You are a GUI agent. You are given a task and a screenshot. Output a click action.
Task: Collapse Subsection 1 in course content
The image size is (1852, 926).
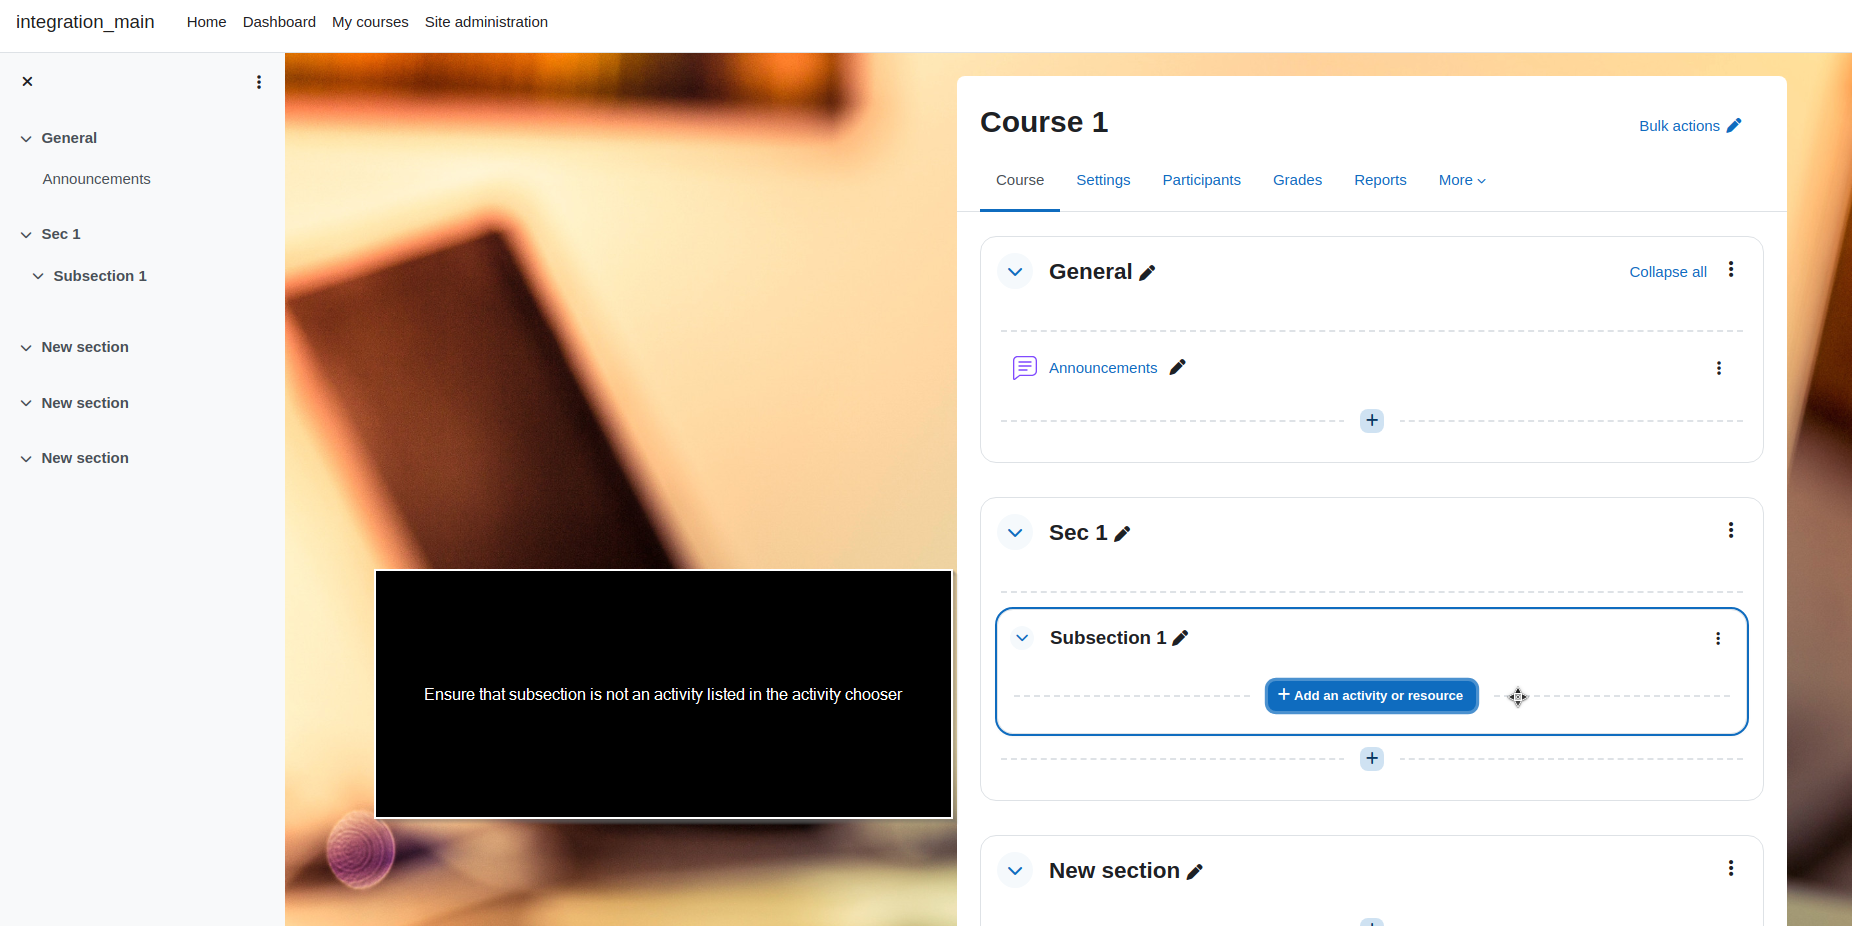(x=1022, y=638)
